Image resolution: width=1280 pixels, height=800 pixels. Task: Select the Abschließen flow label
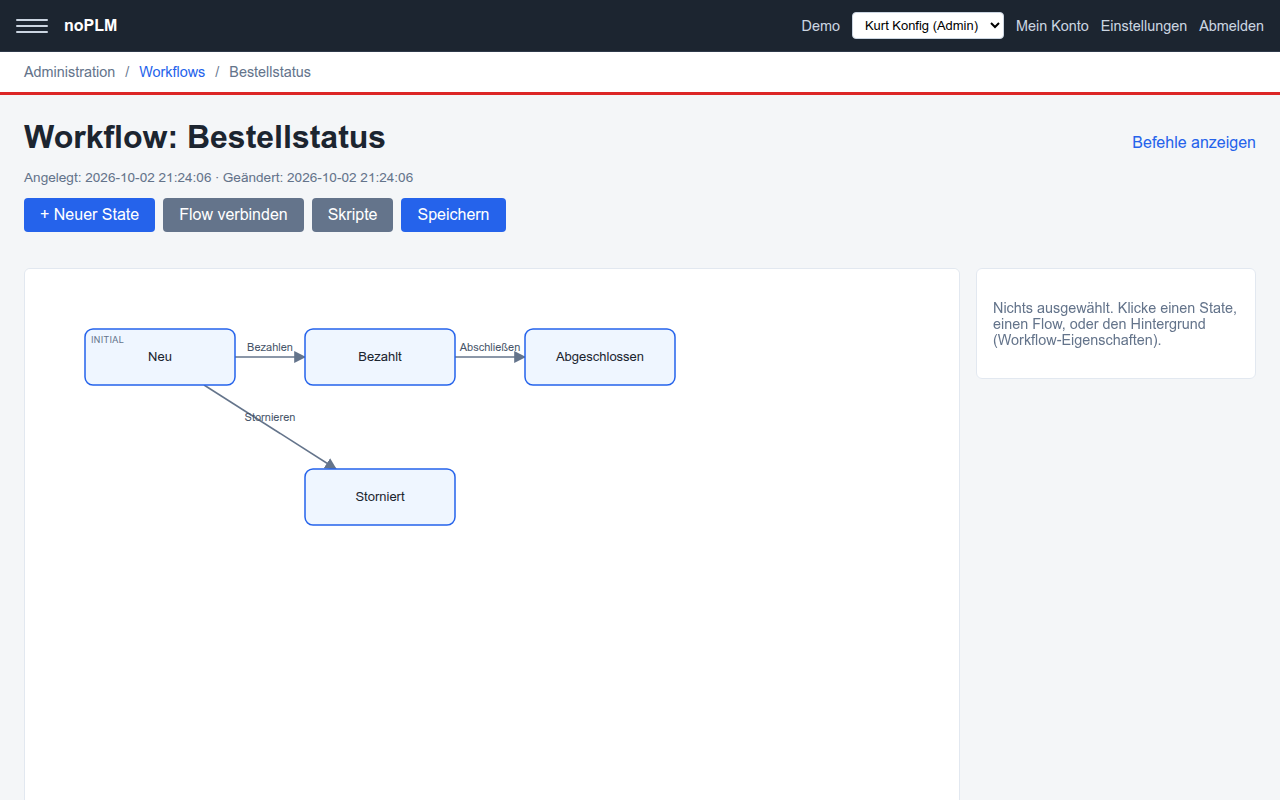pyautogui.click(x=490, y=347)
